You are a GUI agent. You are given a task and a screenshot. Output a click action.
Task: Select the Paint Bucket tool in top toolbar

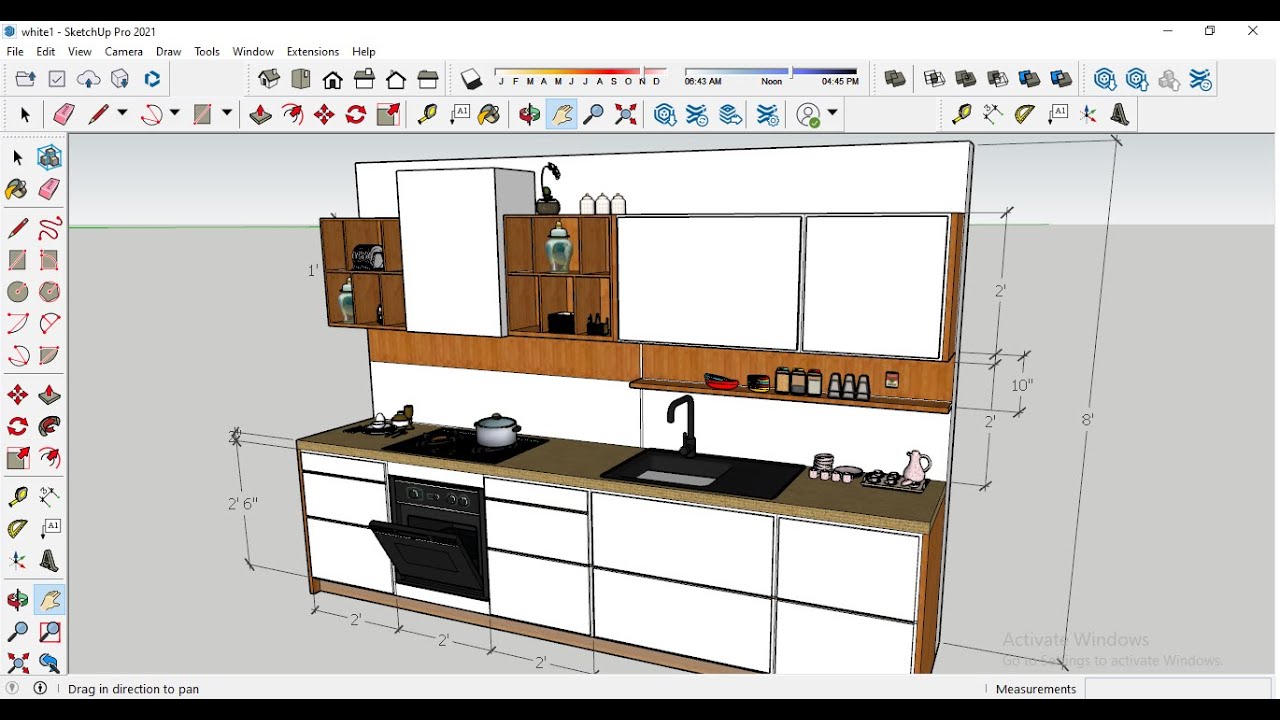pyautogui.click(x=489, y=115)
